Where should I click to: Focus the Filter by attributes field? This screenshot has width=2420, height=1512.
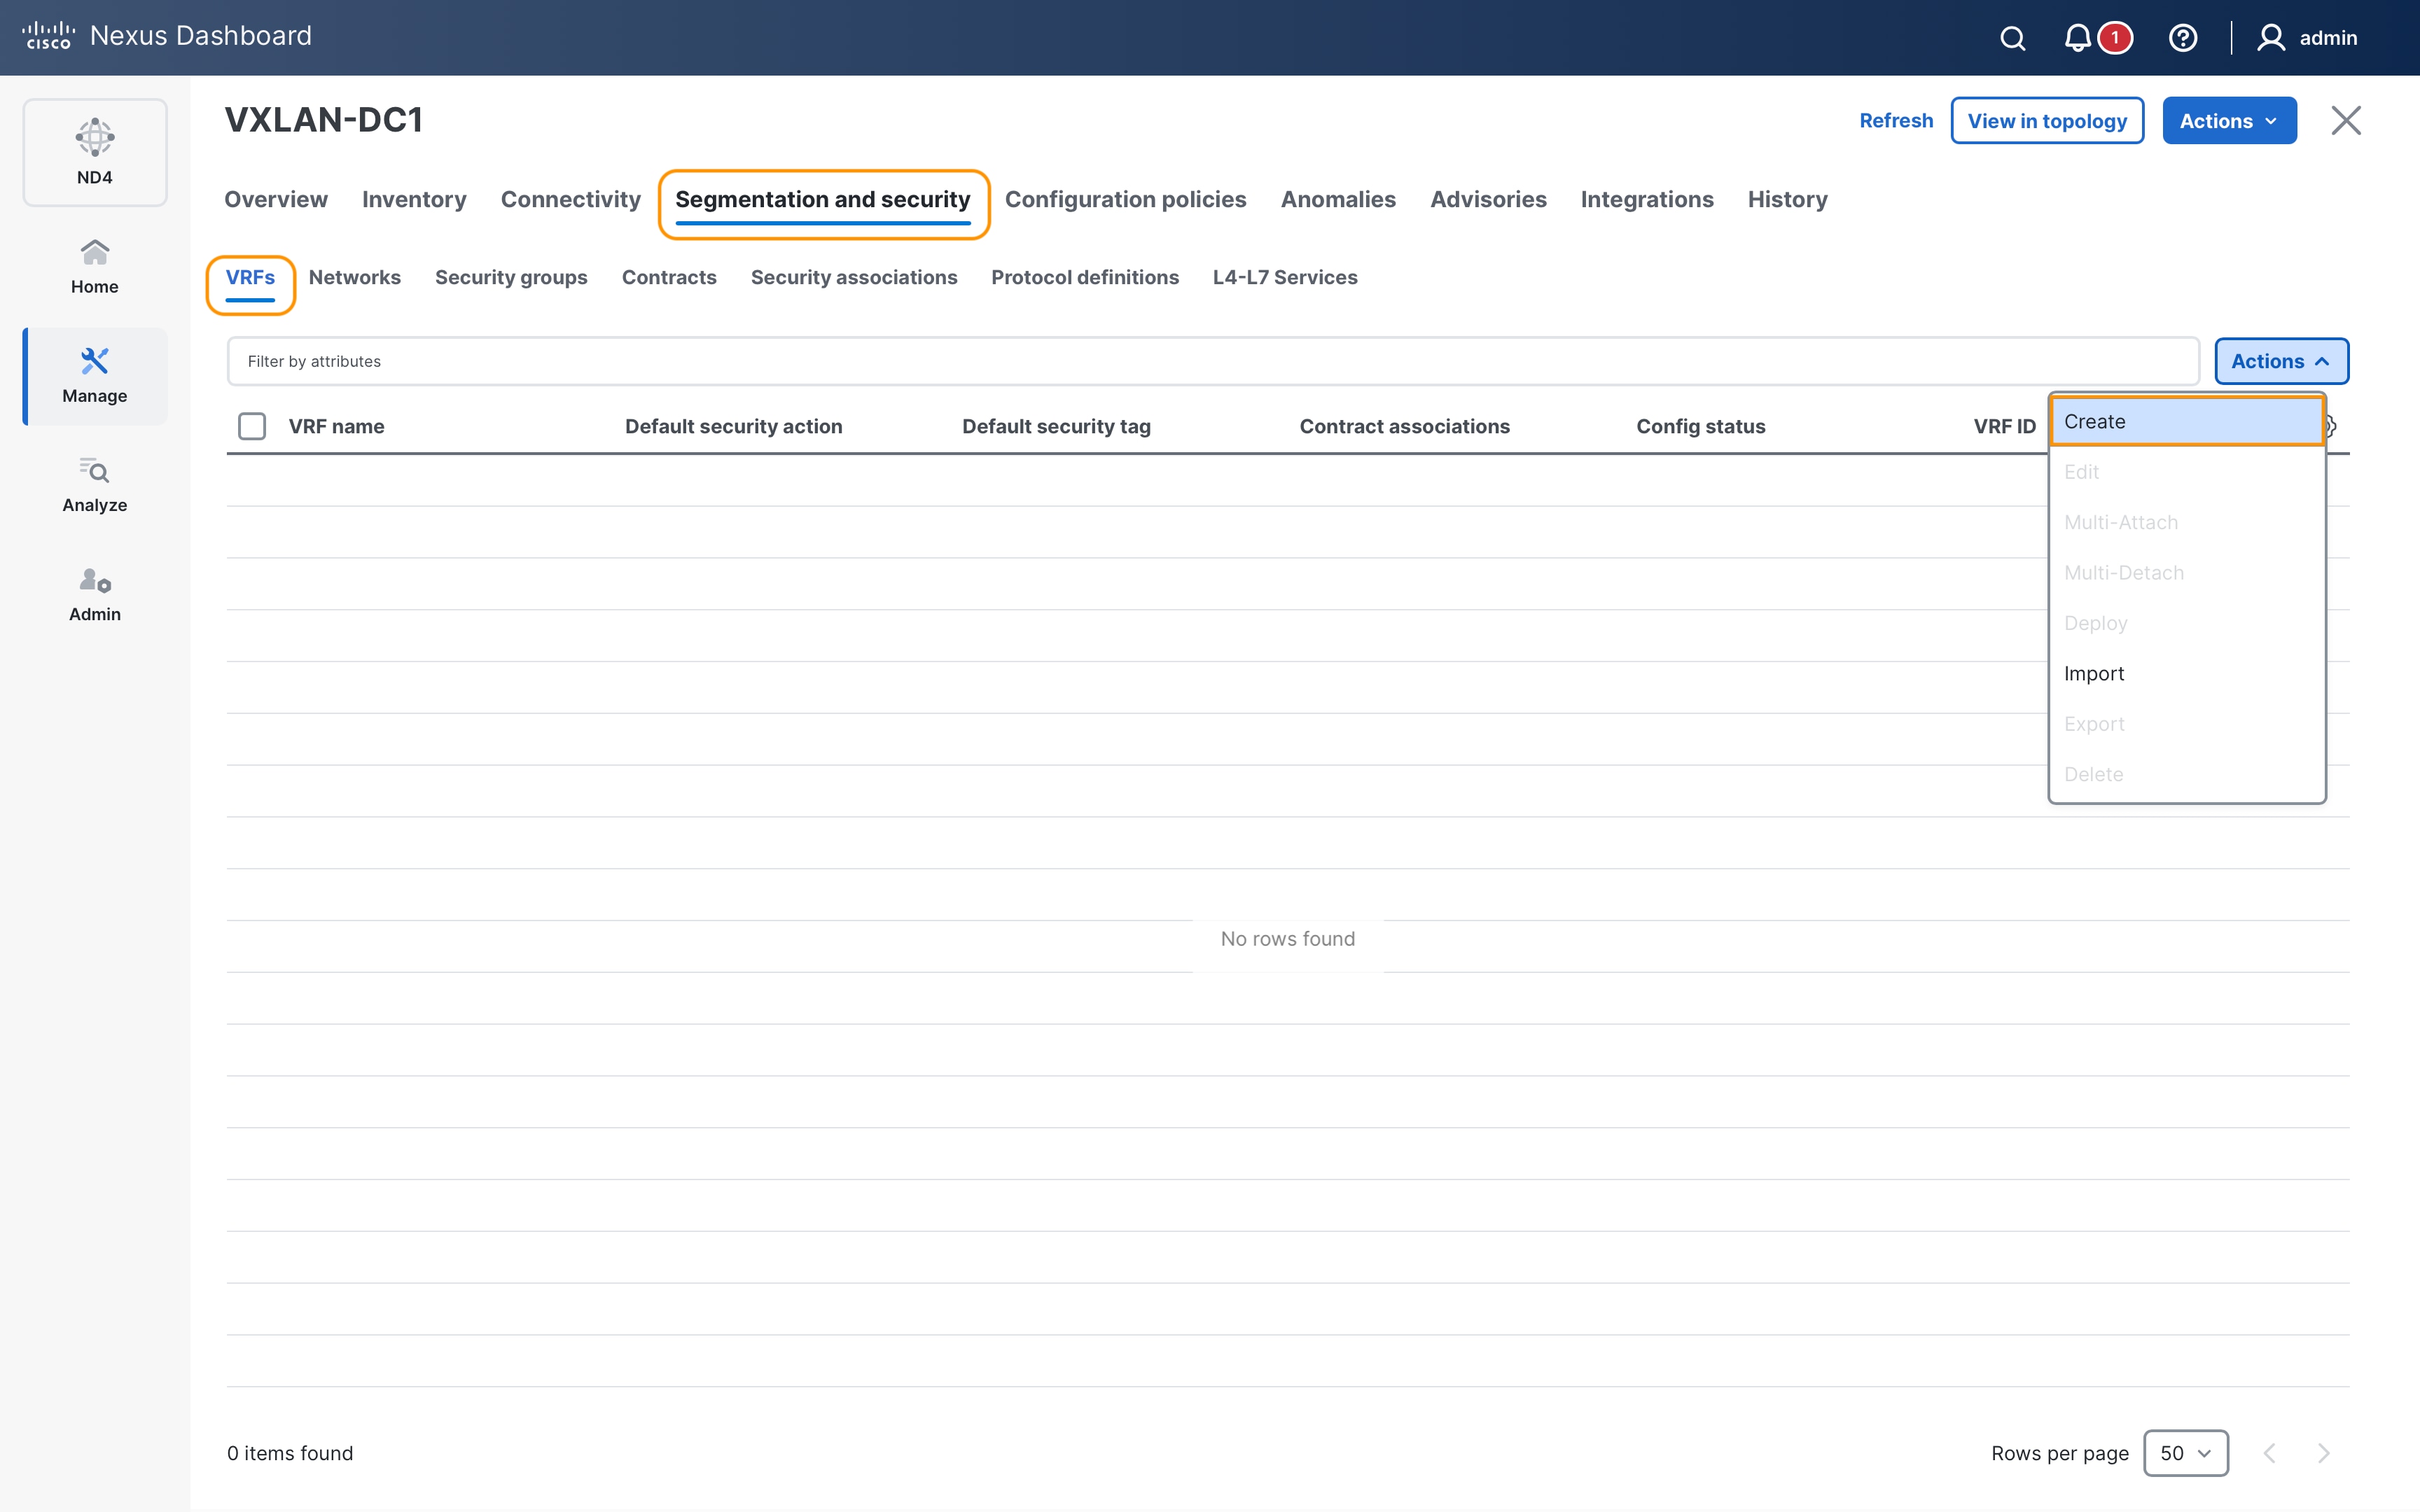click(x=1213, y=361)
